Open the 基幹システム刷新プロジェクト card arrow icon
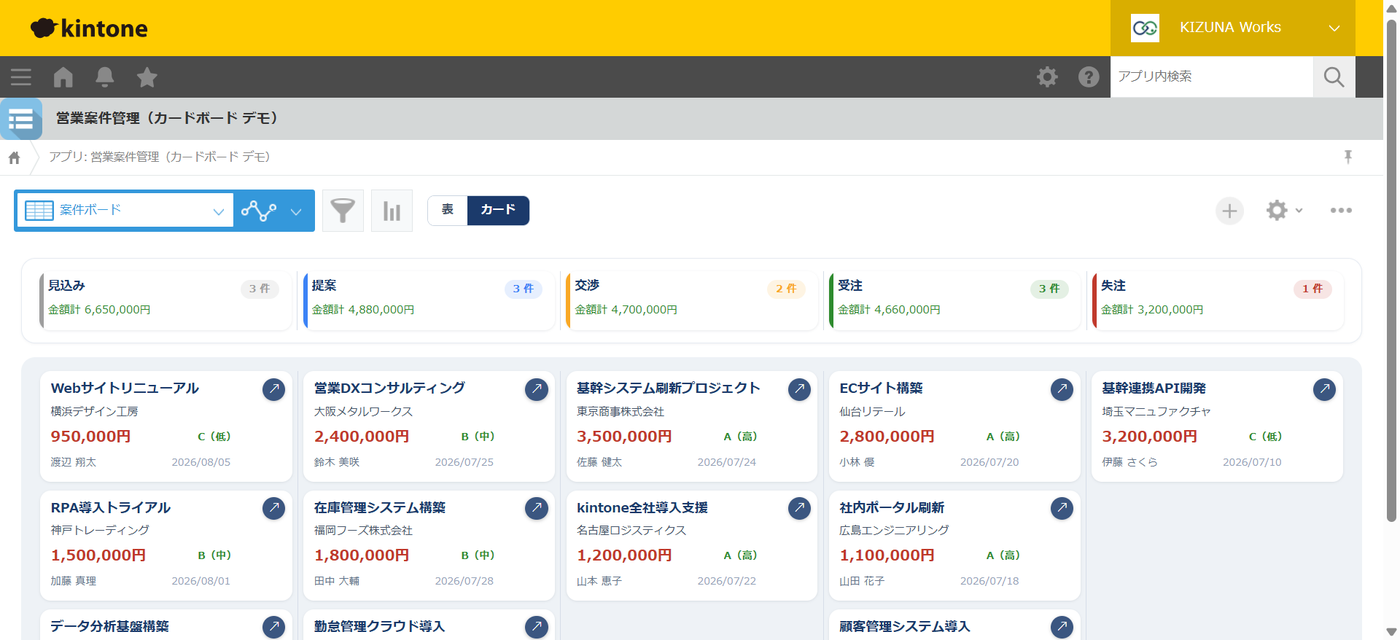 coord(800,390)
